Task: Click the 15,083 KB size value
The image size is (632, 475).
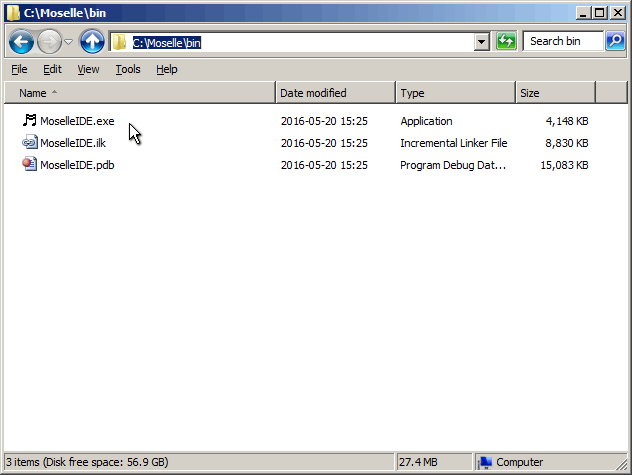Action: (x=564, y=165)
